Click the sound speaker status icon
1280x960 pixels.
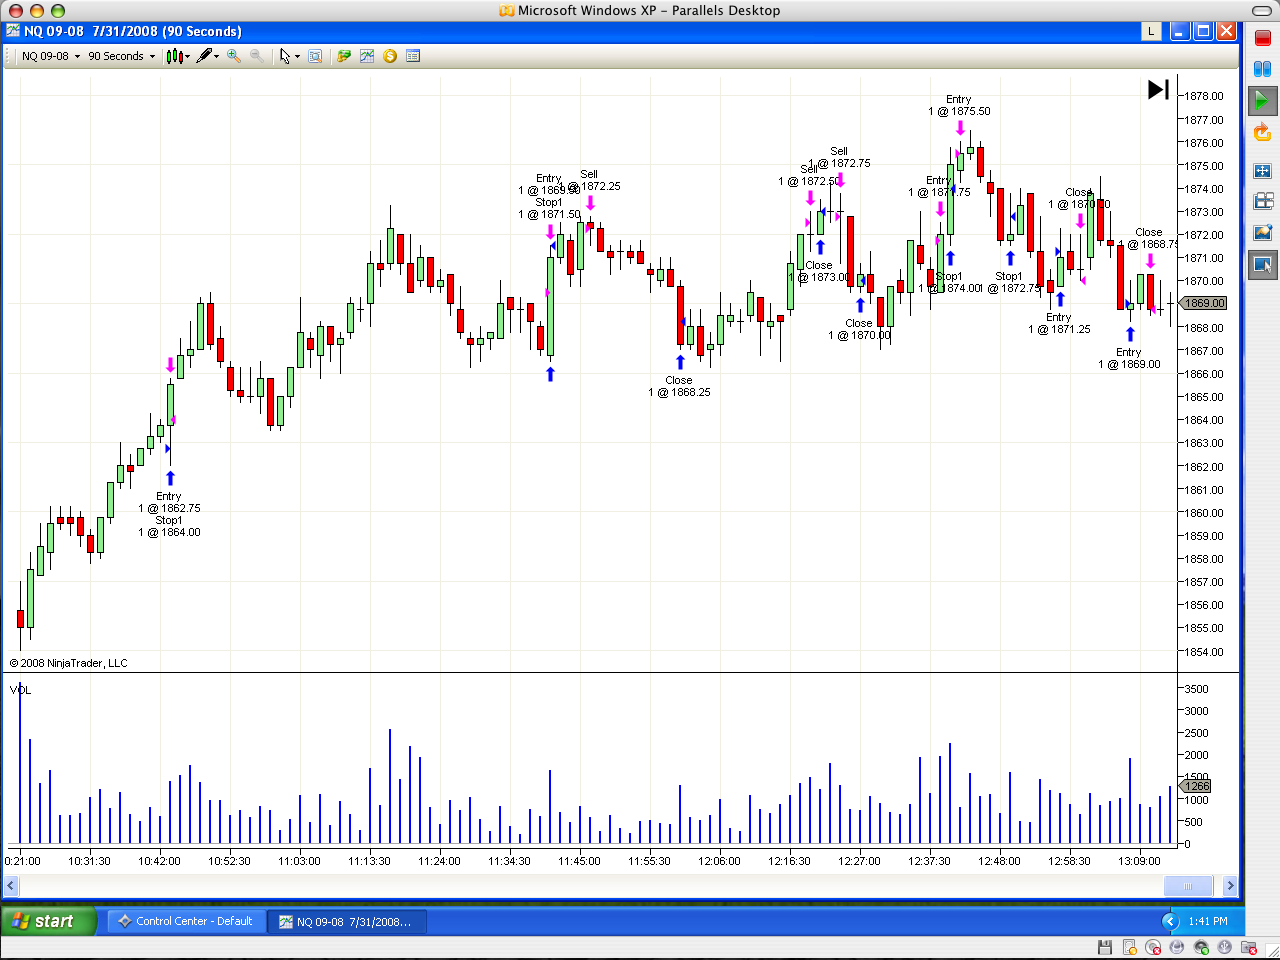(x=1201, y=947)
